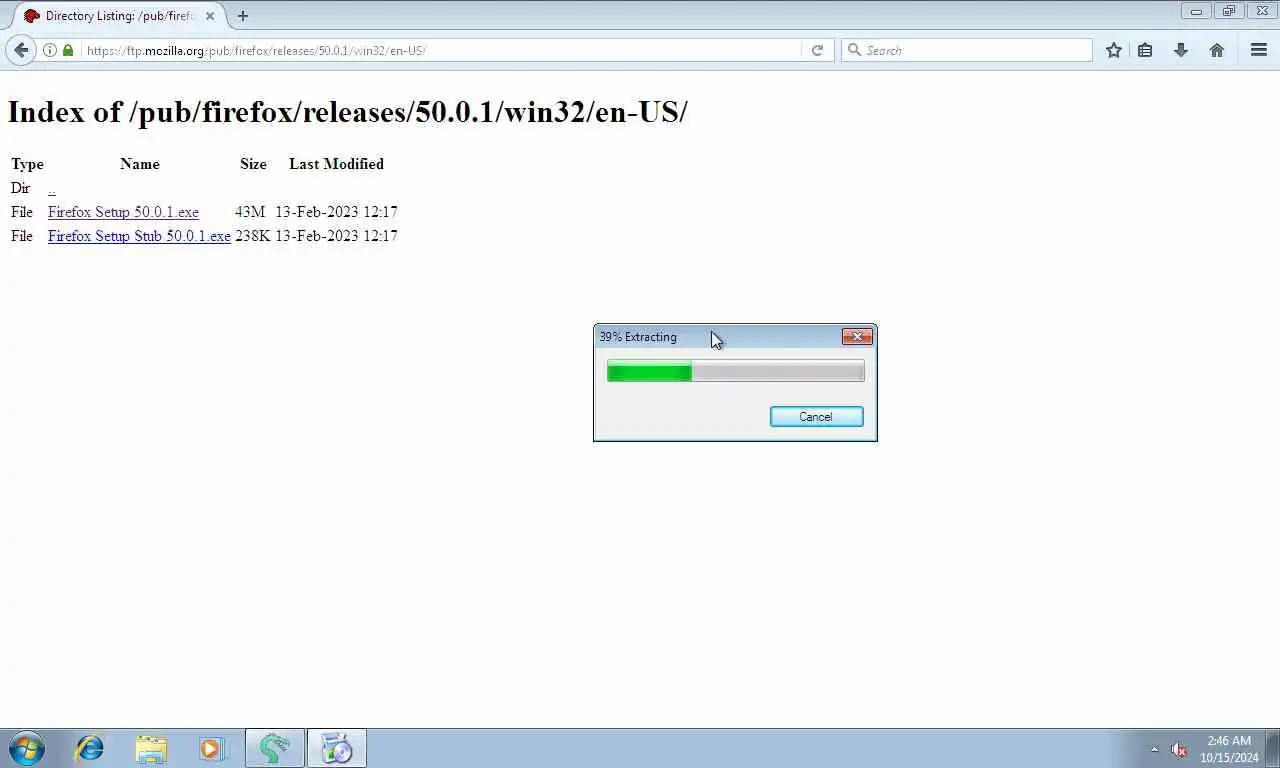Image resolution: width=1280 pixels, height=768 pixels.
Task: Open Windows Explorer folder in taskbar
Action: pyautogui.click(x=151, y=748)
